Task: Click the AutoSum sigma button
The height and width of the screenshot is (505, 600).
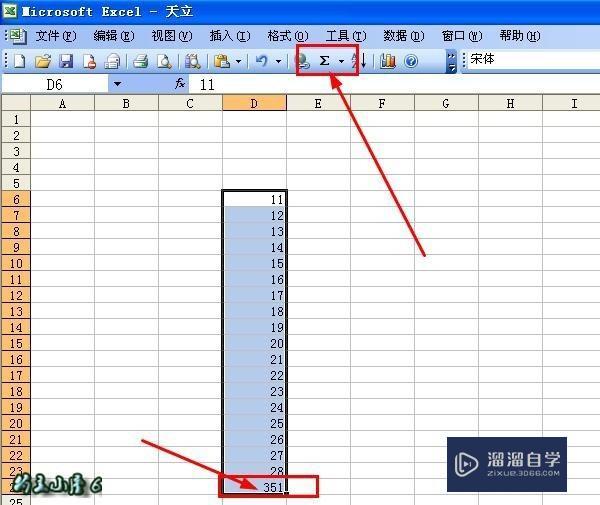Action: (324, 60)
